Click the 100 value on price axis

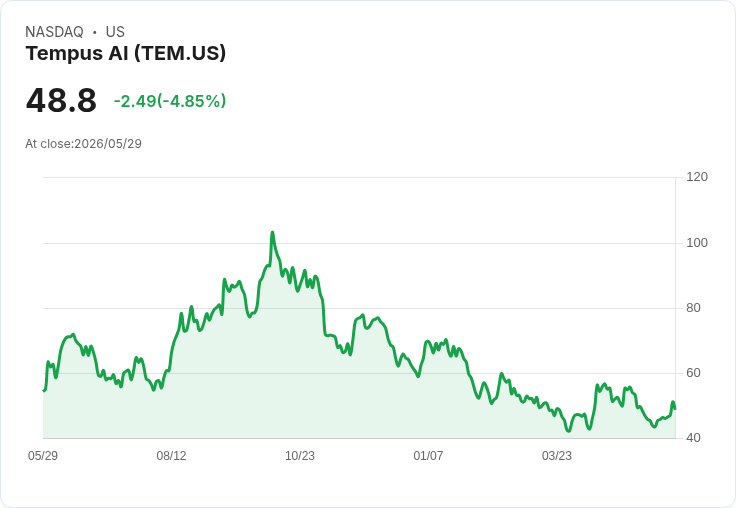697,243
